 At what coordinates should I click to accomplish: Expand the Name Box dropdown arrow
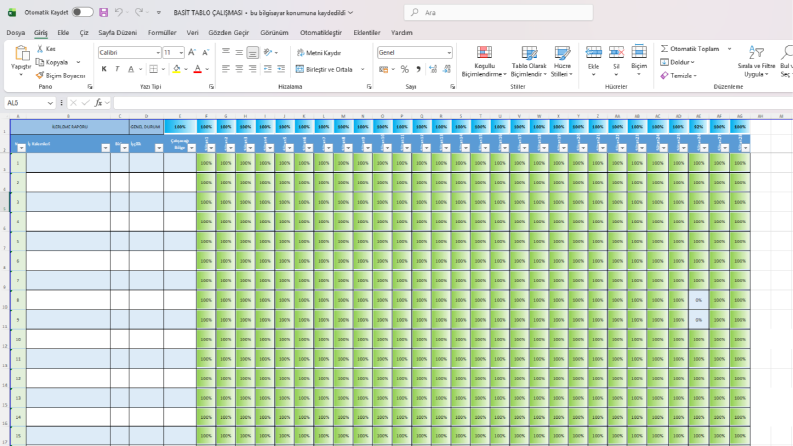click(x=50, y=103)
